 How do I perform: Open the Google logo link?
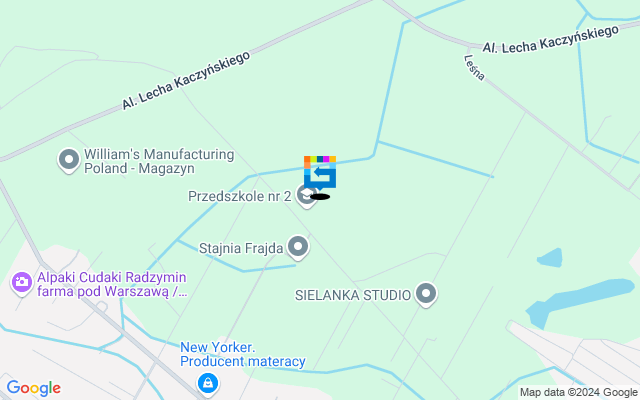coord(33,388)
